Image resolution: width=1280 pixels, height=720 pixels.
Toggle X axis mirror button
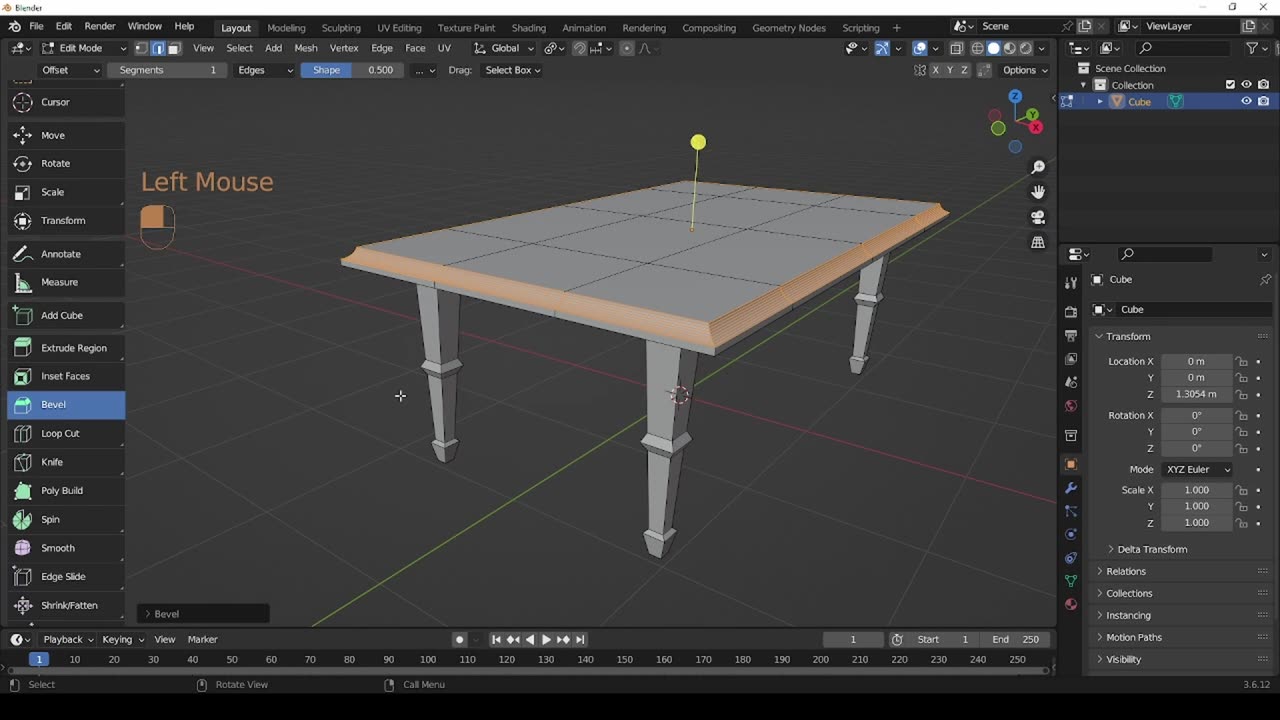click(x=936, y=70)
